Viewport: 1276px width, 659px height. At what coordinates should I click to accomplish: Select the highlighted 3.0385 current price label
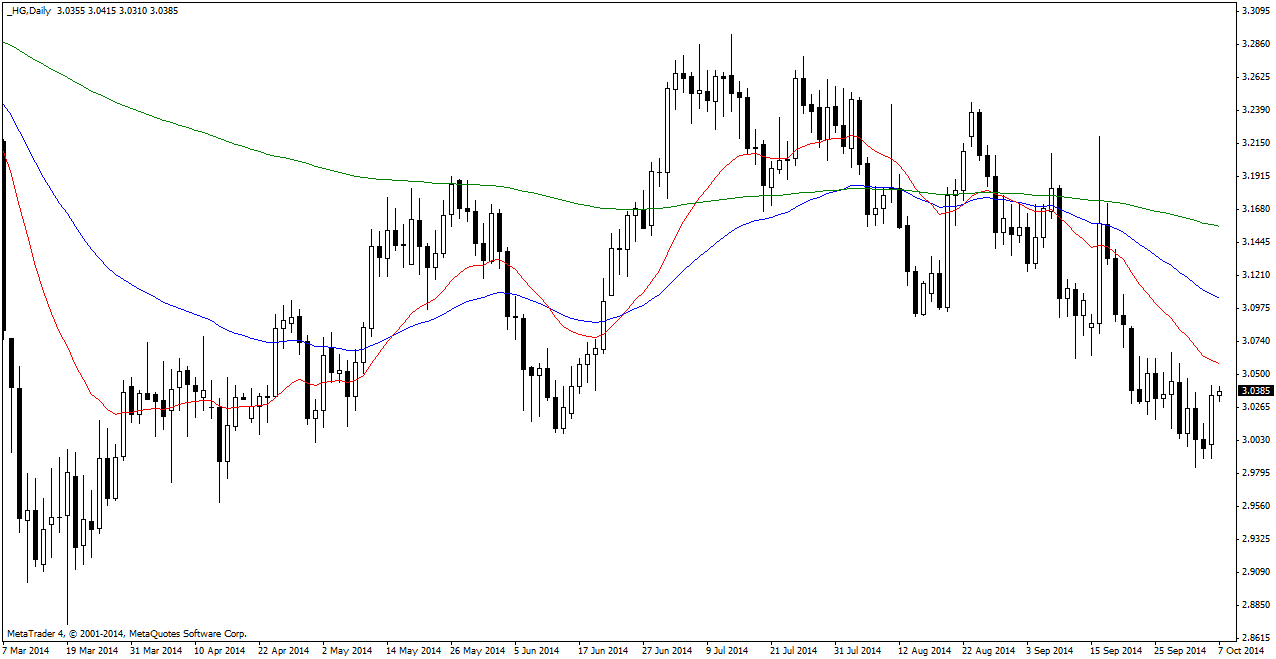(x=1254, y=391)
